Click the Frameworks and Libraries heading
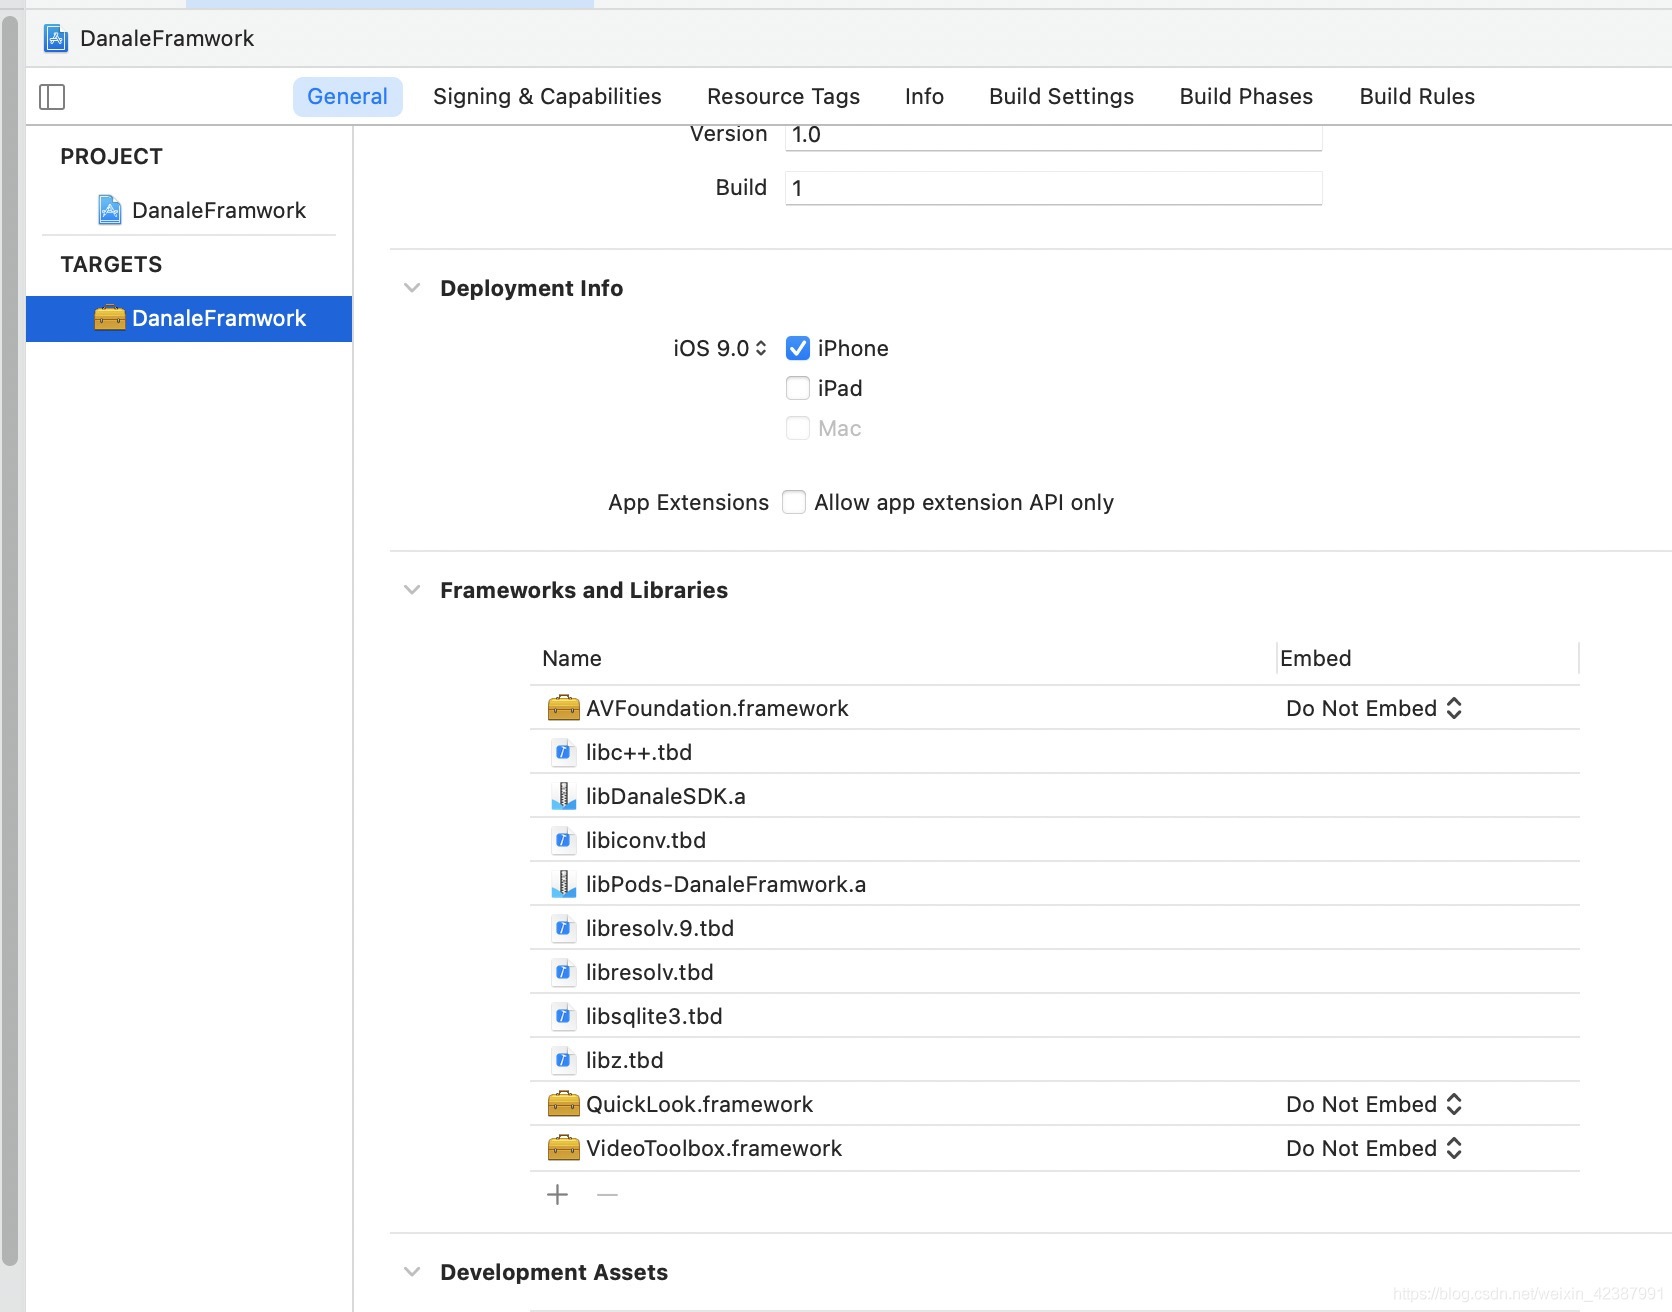Image resolution: width=1672 pixels, height=1312 pixels. [x=584, y=590]
